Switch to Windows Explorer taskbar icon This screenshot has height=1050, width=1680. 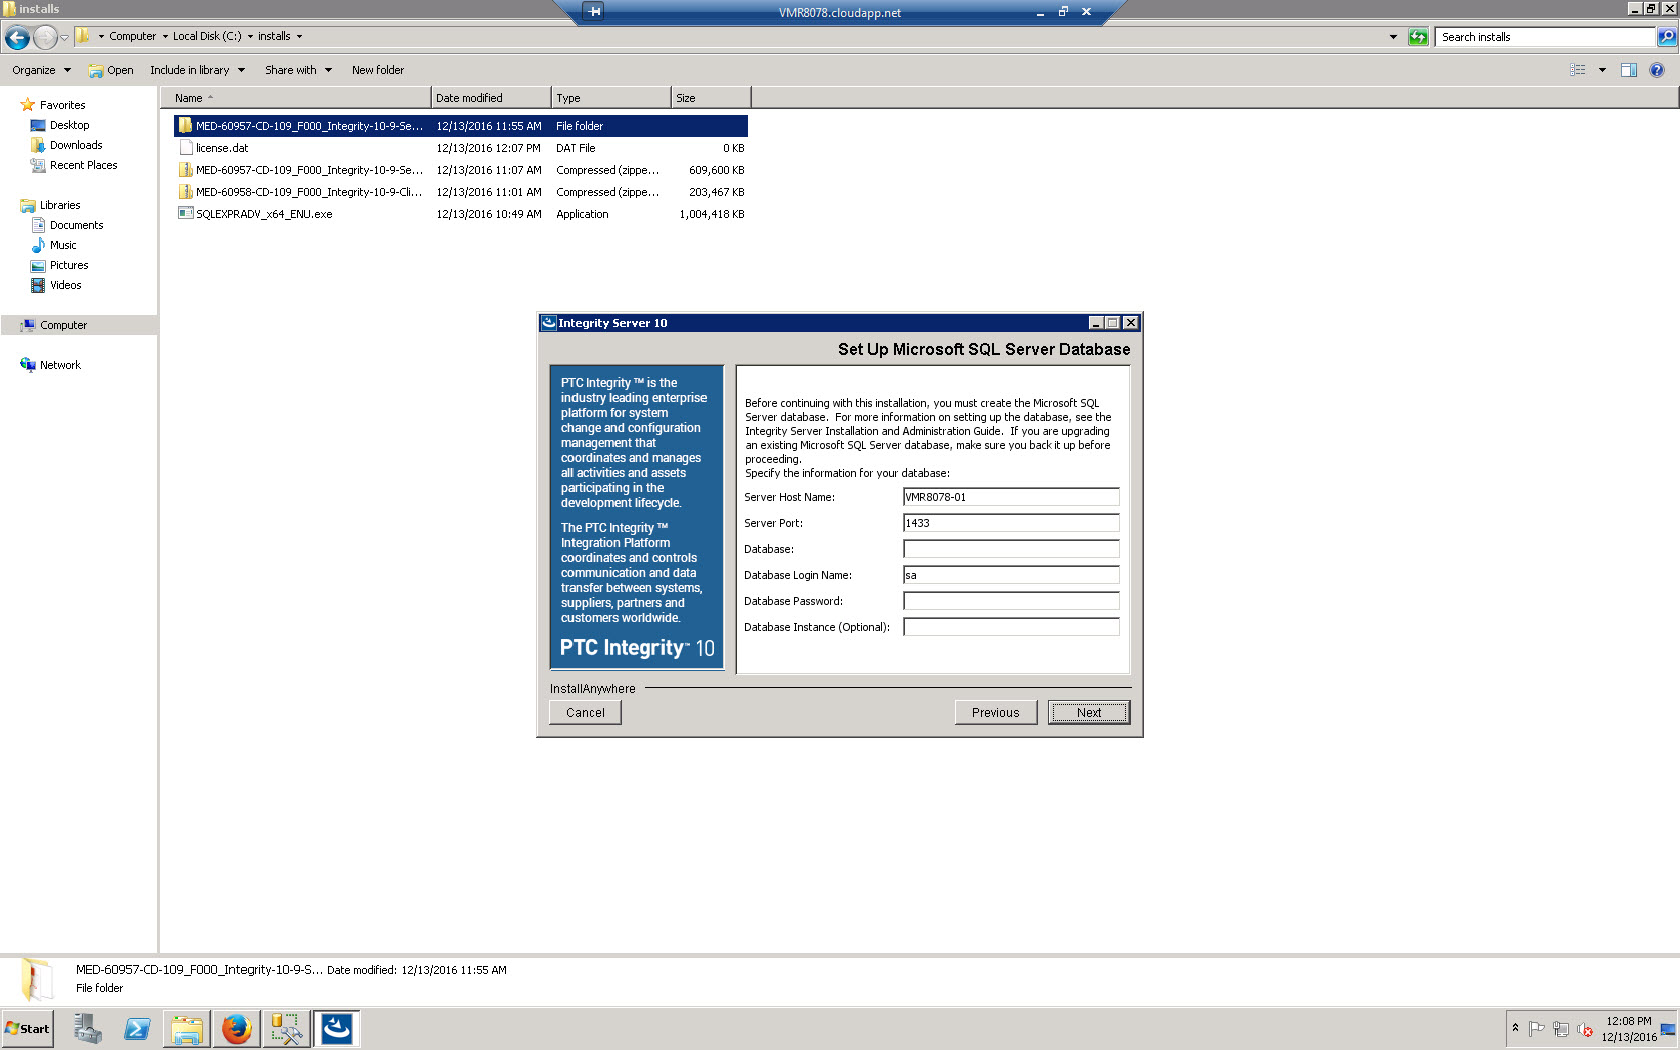click(187, 1028)
